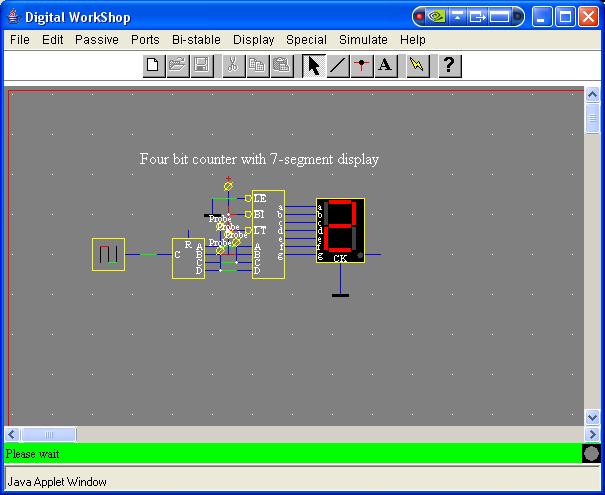Click the Open folder toolbar icon

pos(177,66)
